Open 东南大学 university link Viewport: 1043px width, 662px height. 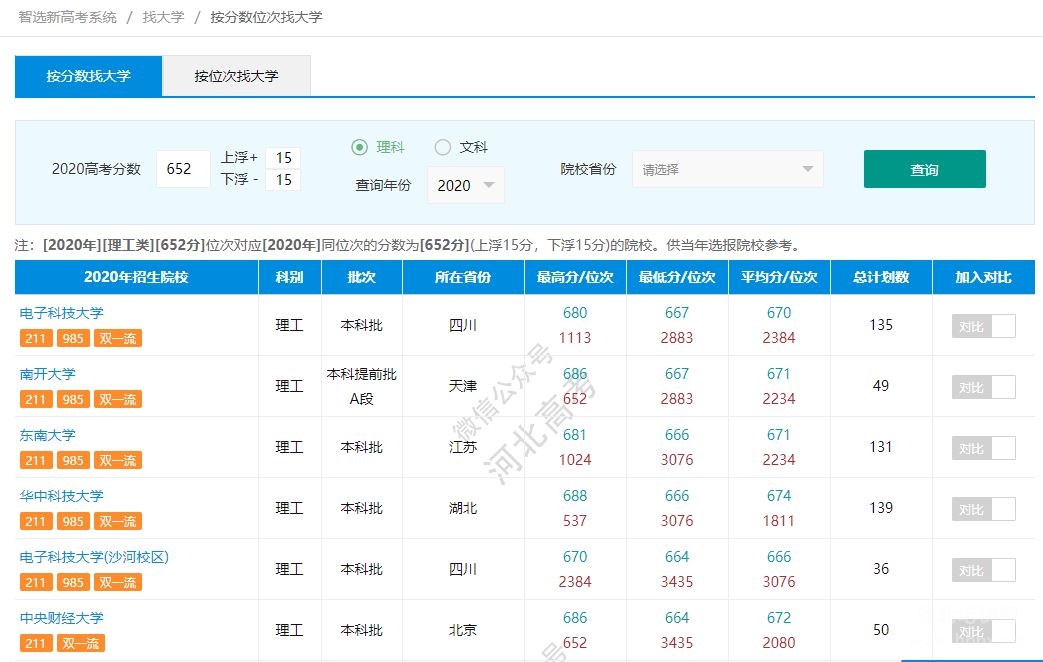(x=47, y=435)
